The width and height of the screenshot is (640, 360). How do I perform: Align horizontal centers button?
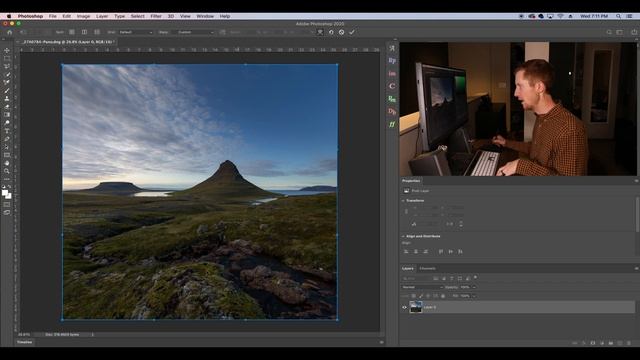pos(416,252)
